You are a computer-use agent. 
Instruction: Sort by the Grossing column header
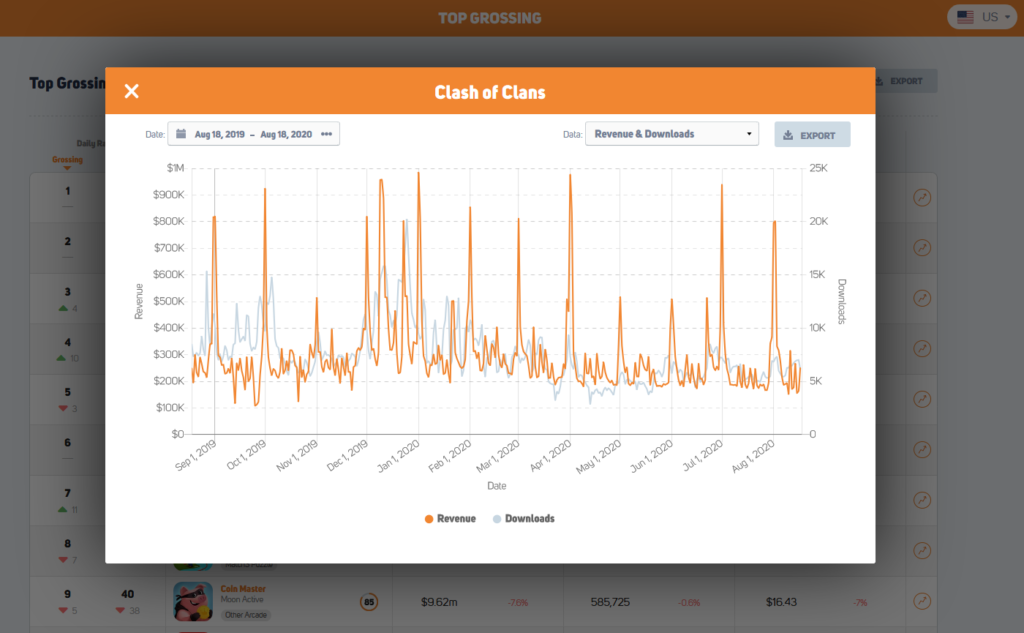click(67, 159)
